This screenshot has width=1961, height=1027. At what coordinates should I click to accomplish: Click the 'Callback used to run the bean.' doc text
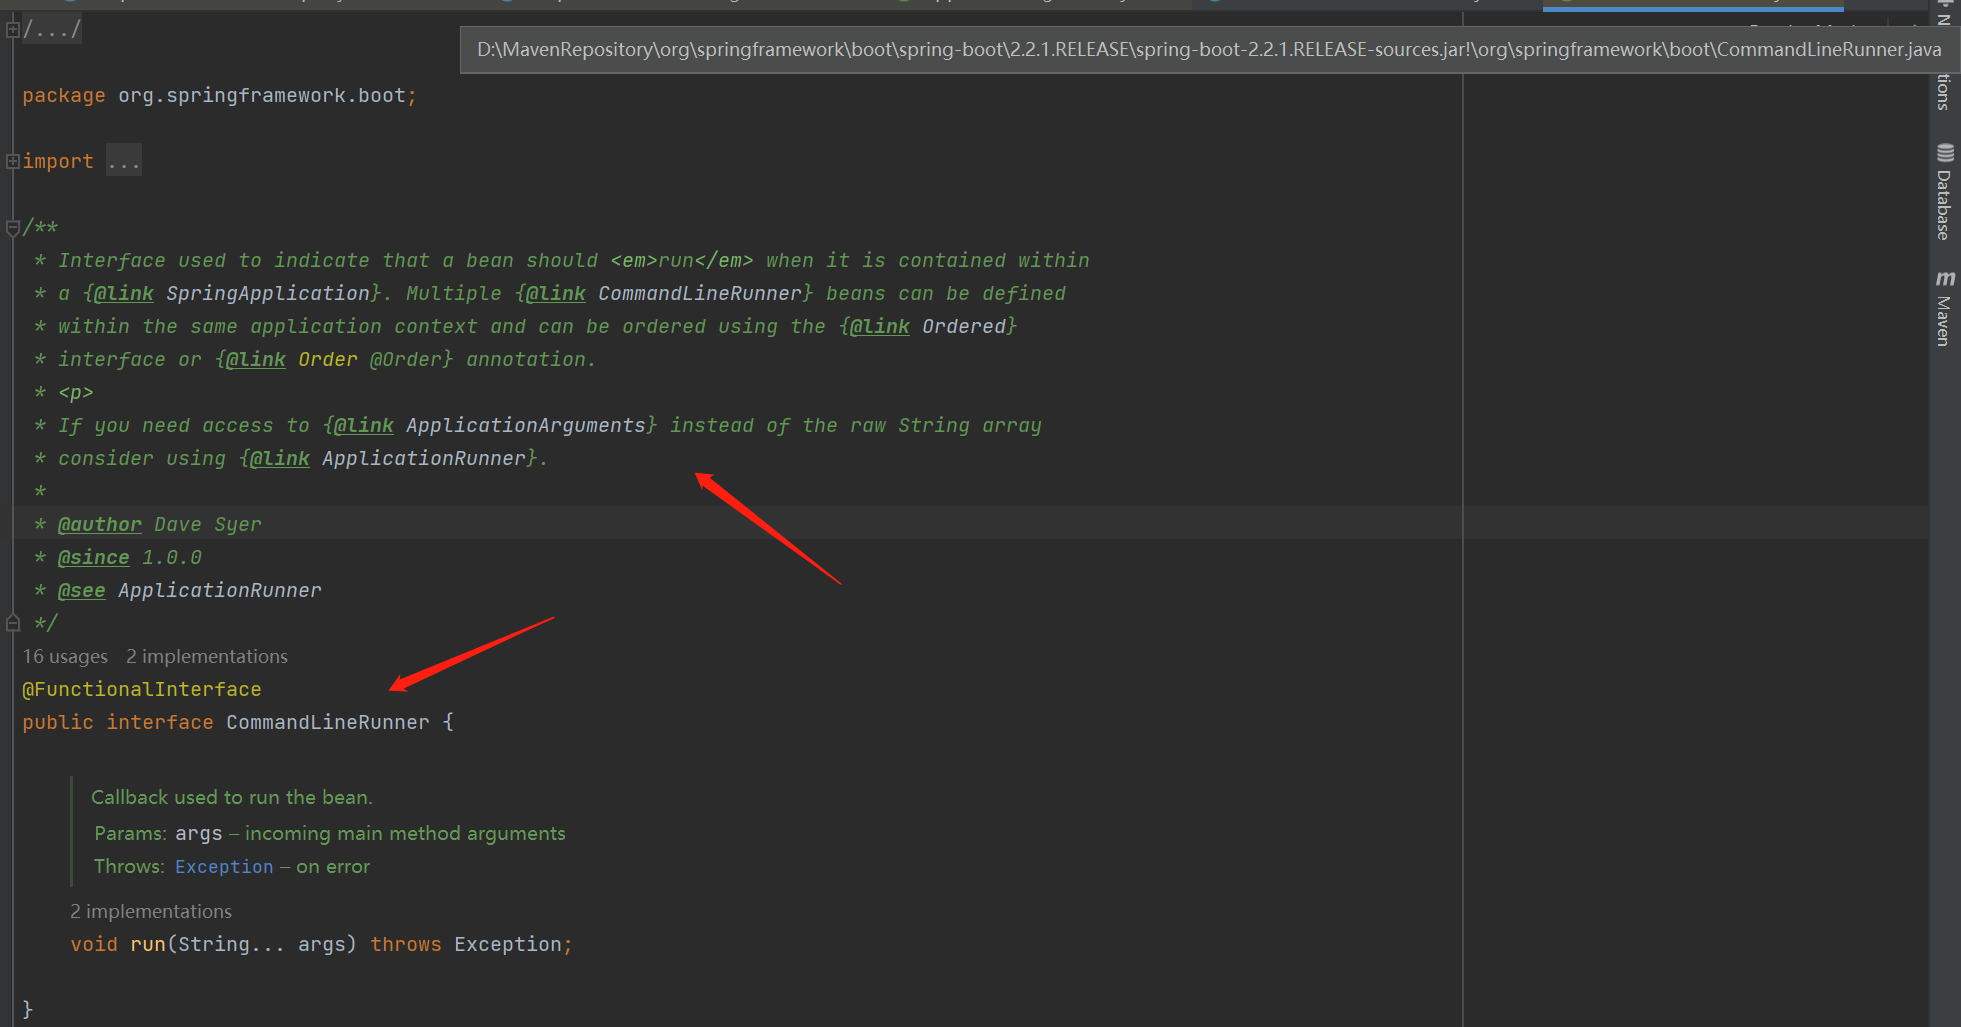(x=232, y=798)
